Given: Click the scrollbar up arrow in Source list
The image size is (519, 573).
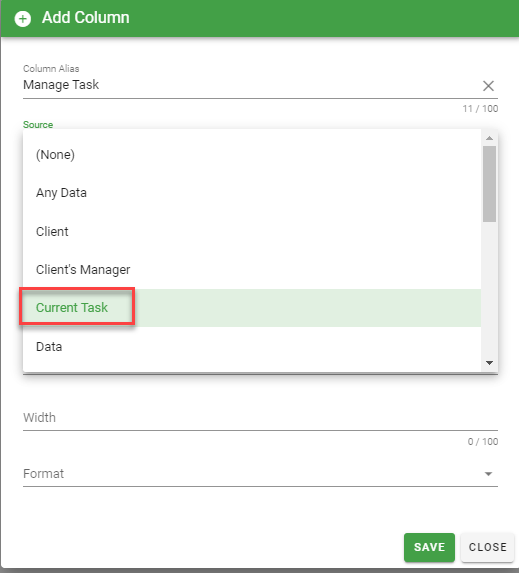Looking at the screenshot, I should [x=489, y=138].
